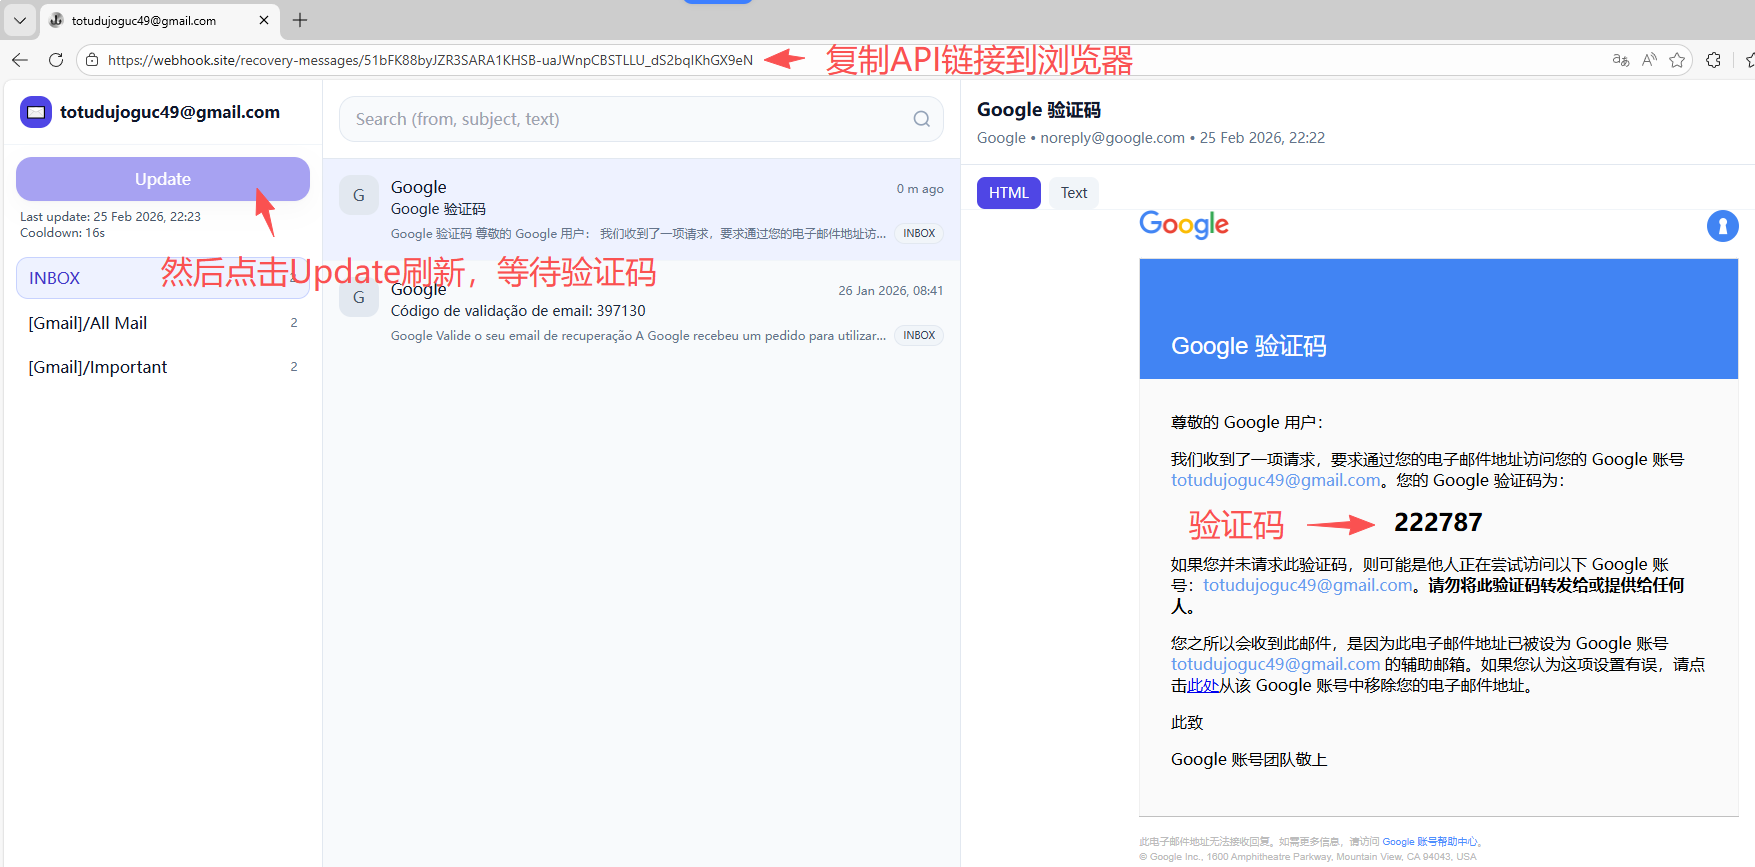The image size is (1755, 867).
Task: Open the [Gmail]/All Mail folder
Action: tap(163, 323)
